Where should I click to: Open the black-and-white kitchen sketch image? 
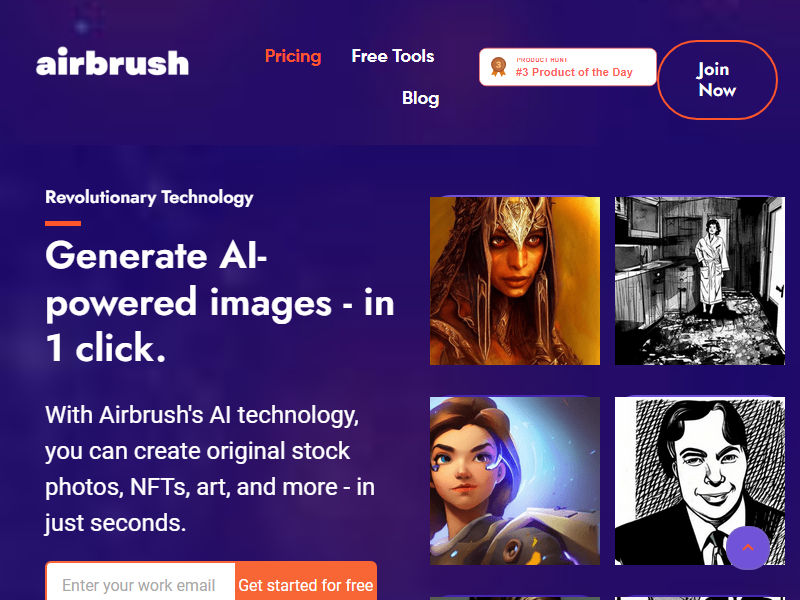point(699,281)
